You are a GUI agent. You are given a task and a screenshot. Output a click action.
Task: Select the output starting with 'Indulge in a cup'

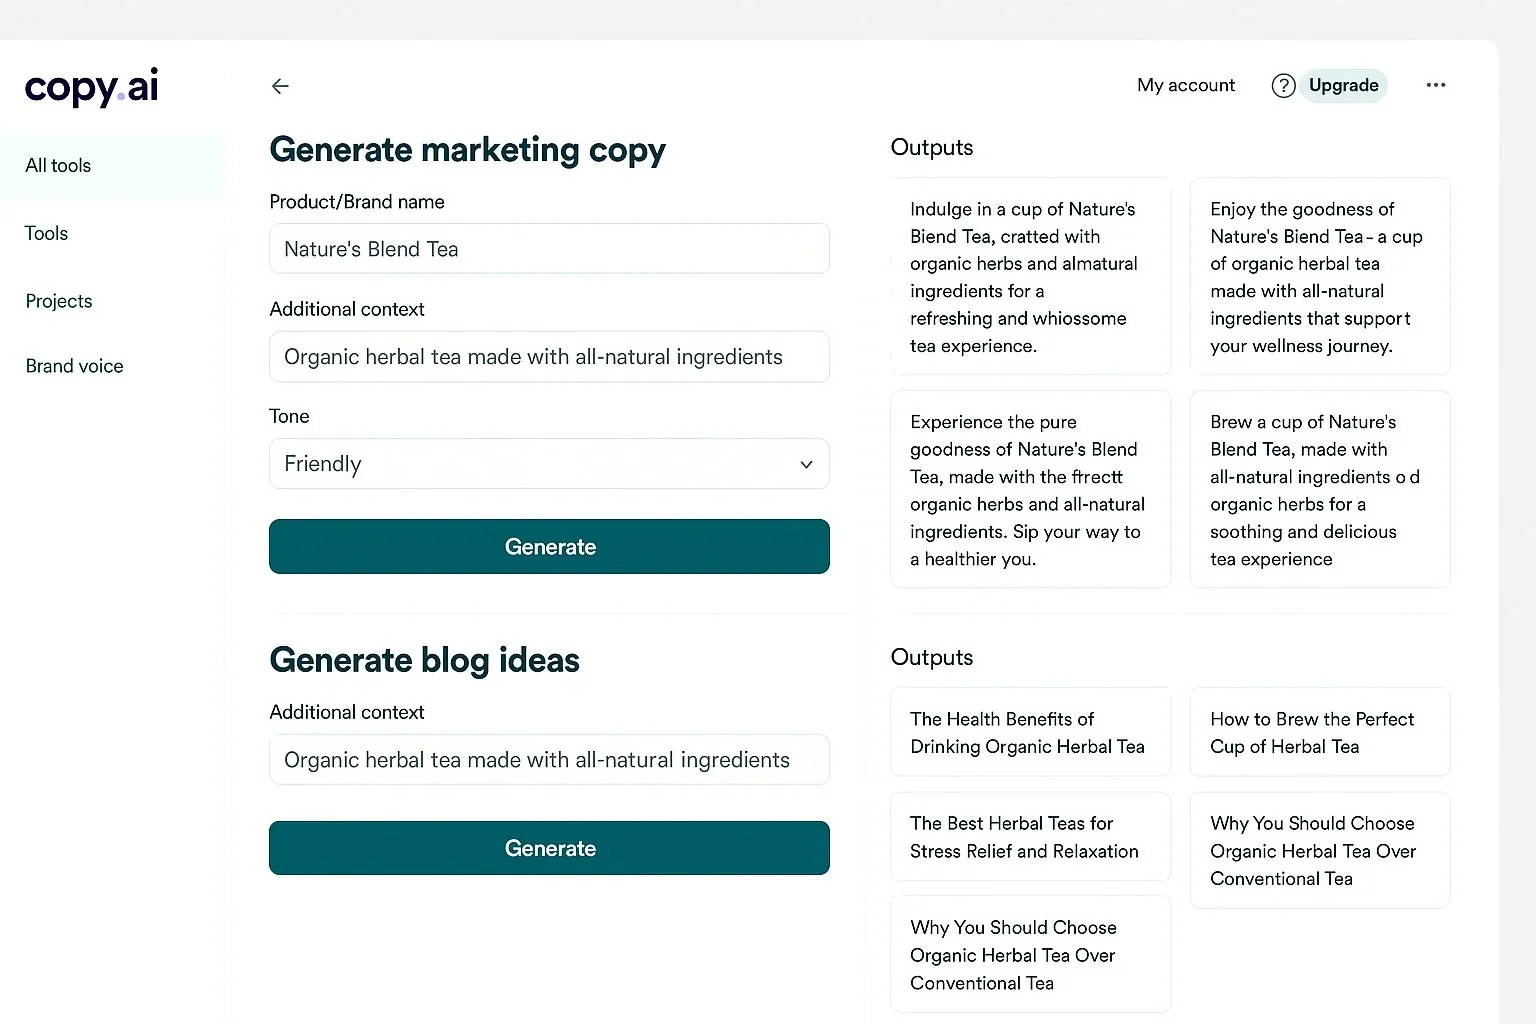tap(1029, 277)
